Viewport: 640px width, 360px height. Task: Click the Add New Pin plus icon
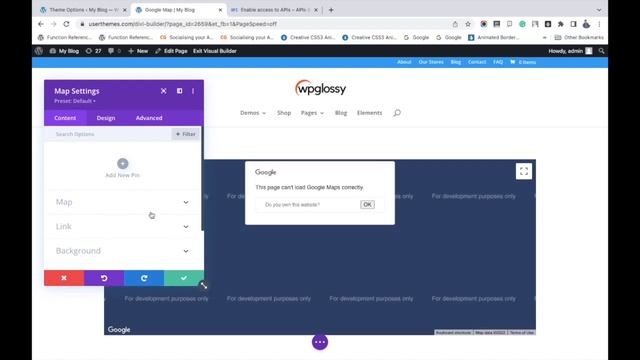(122, 164)
